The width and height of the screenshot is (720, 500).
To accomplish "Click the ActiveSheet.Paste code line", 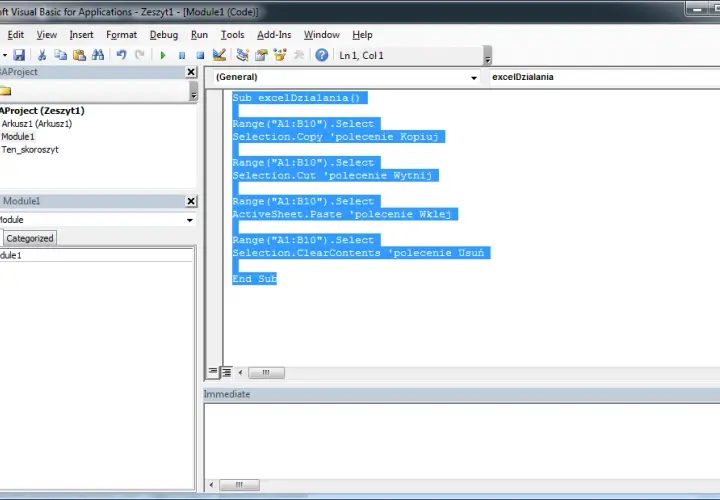I will tap(342, 214).
